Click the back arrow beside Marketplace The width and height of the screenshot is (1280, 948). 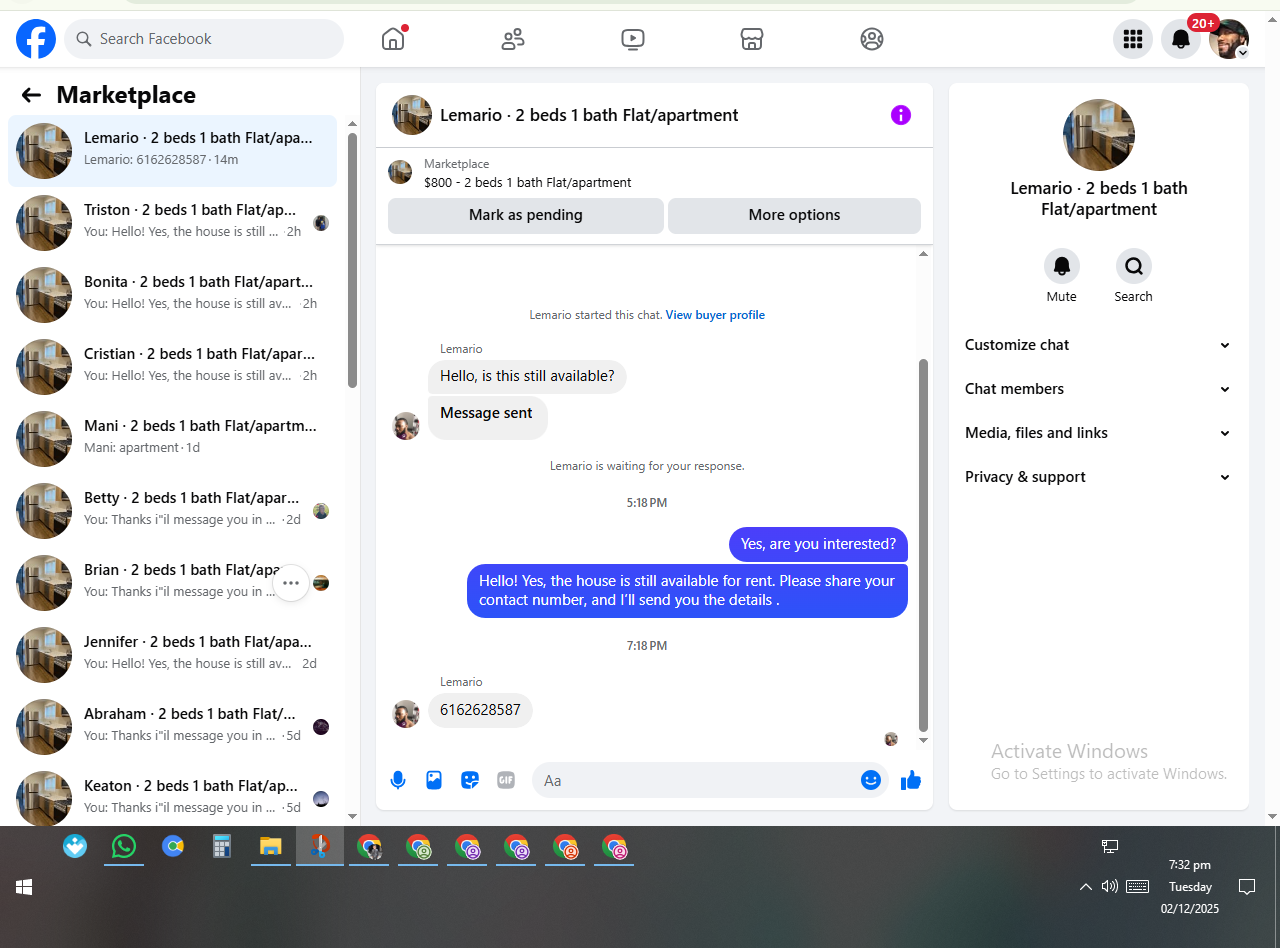(31, 95)
